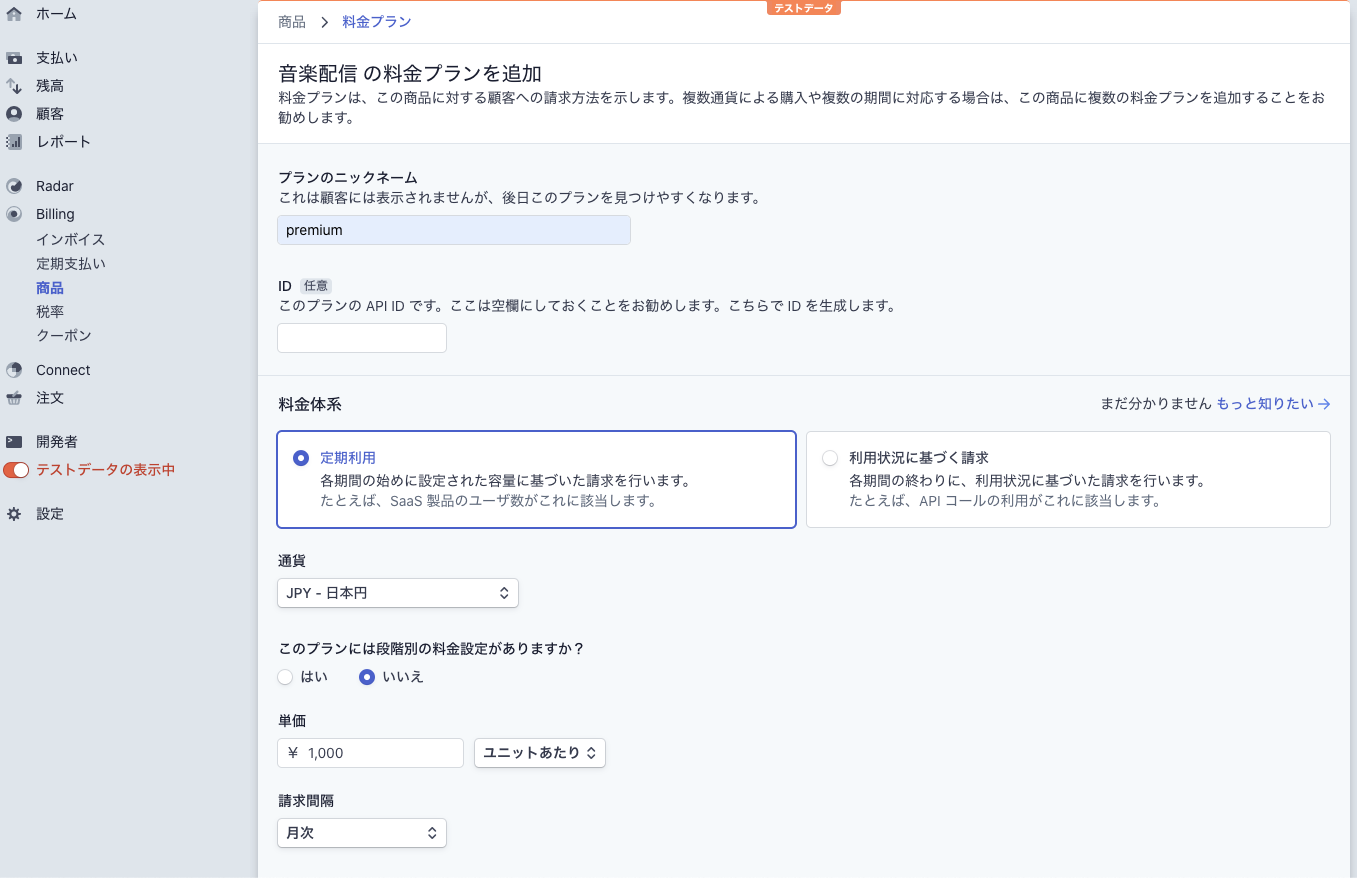The width and height of the screenshot is (1357, 878).
Task: Open 顧客 in the sidebar
Action: click(50, 114)
